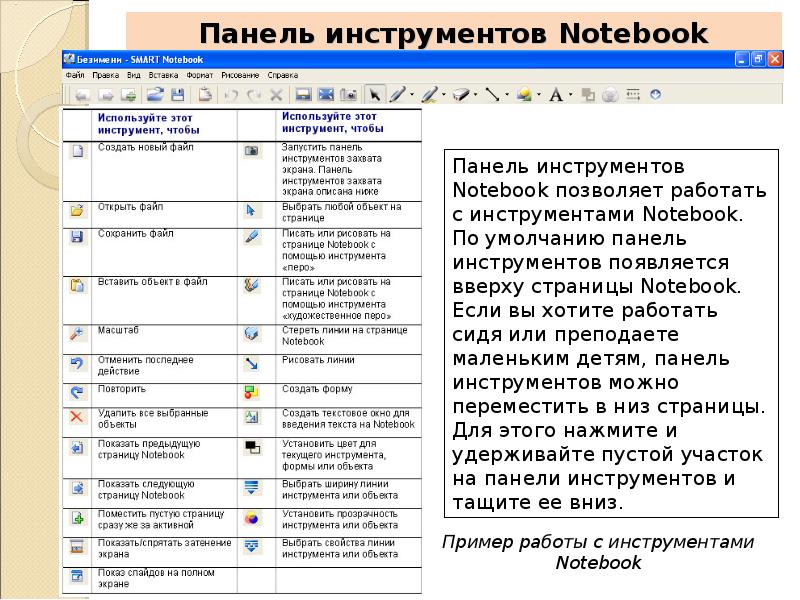Click the previous page arrow in the toolbar
The height and width of the screenshot is (600, 800).
click(x=82, y=96)
